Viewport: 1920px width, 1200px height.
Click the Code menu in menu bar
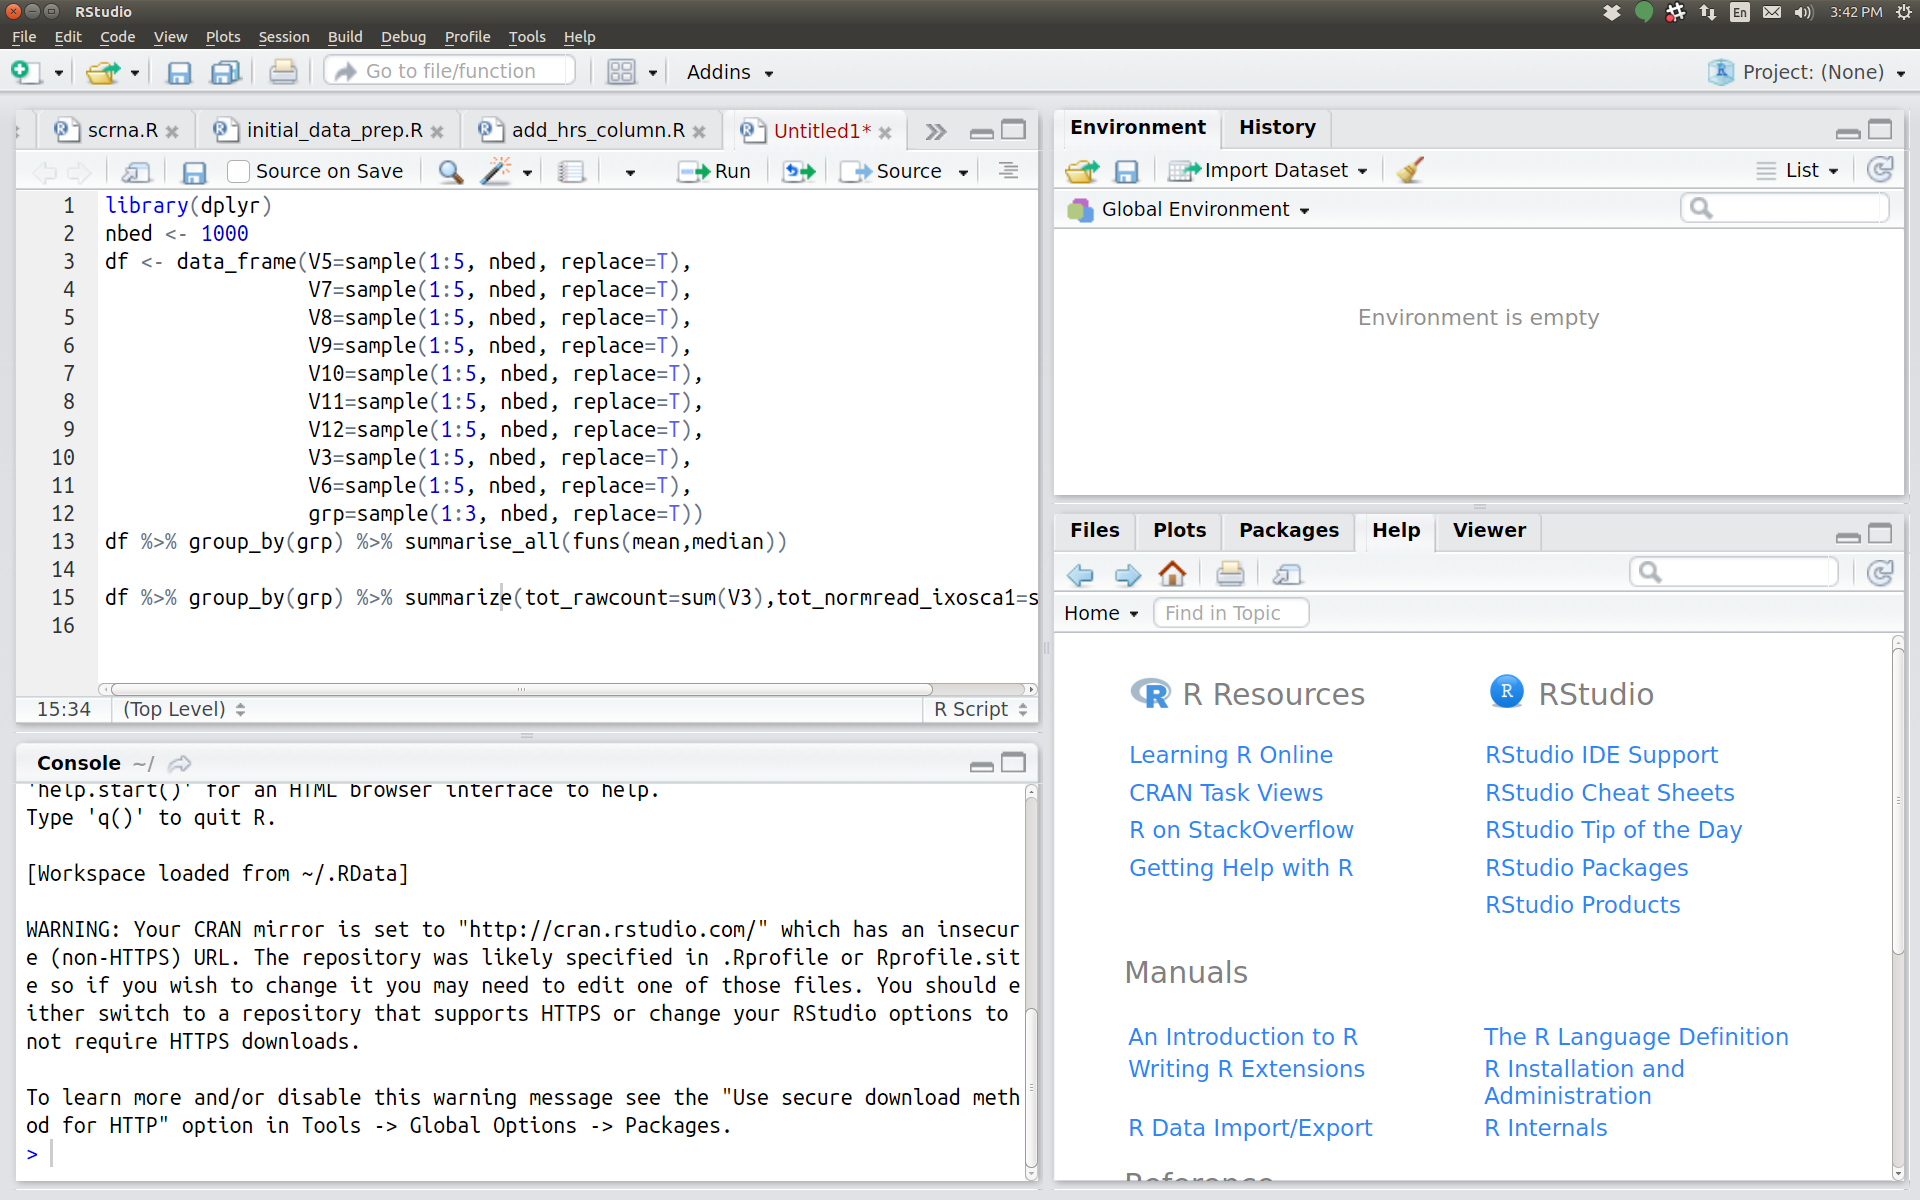coord(116,36)
